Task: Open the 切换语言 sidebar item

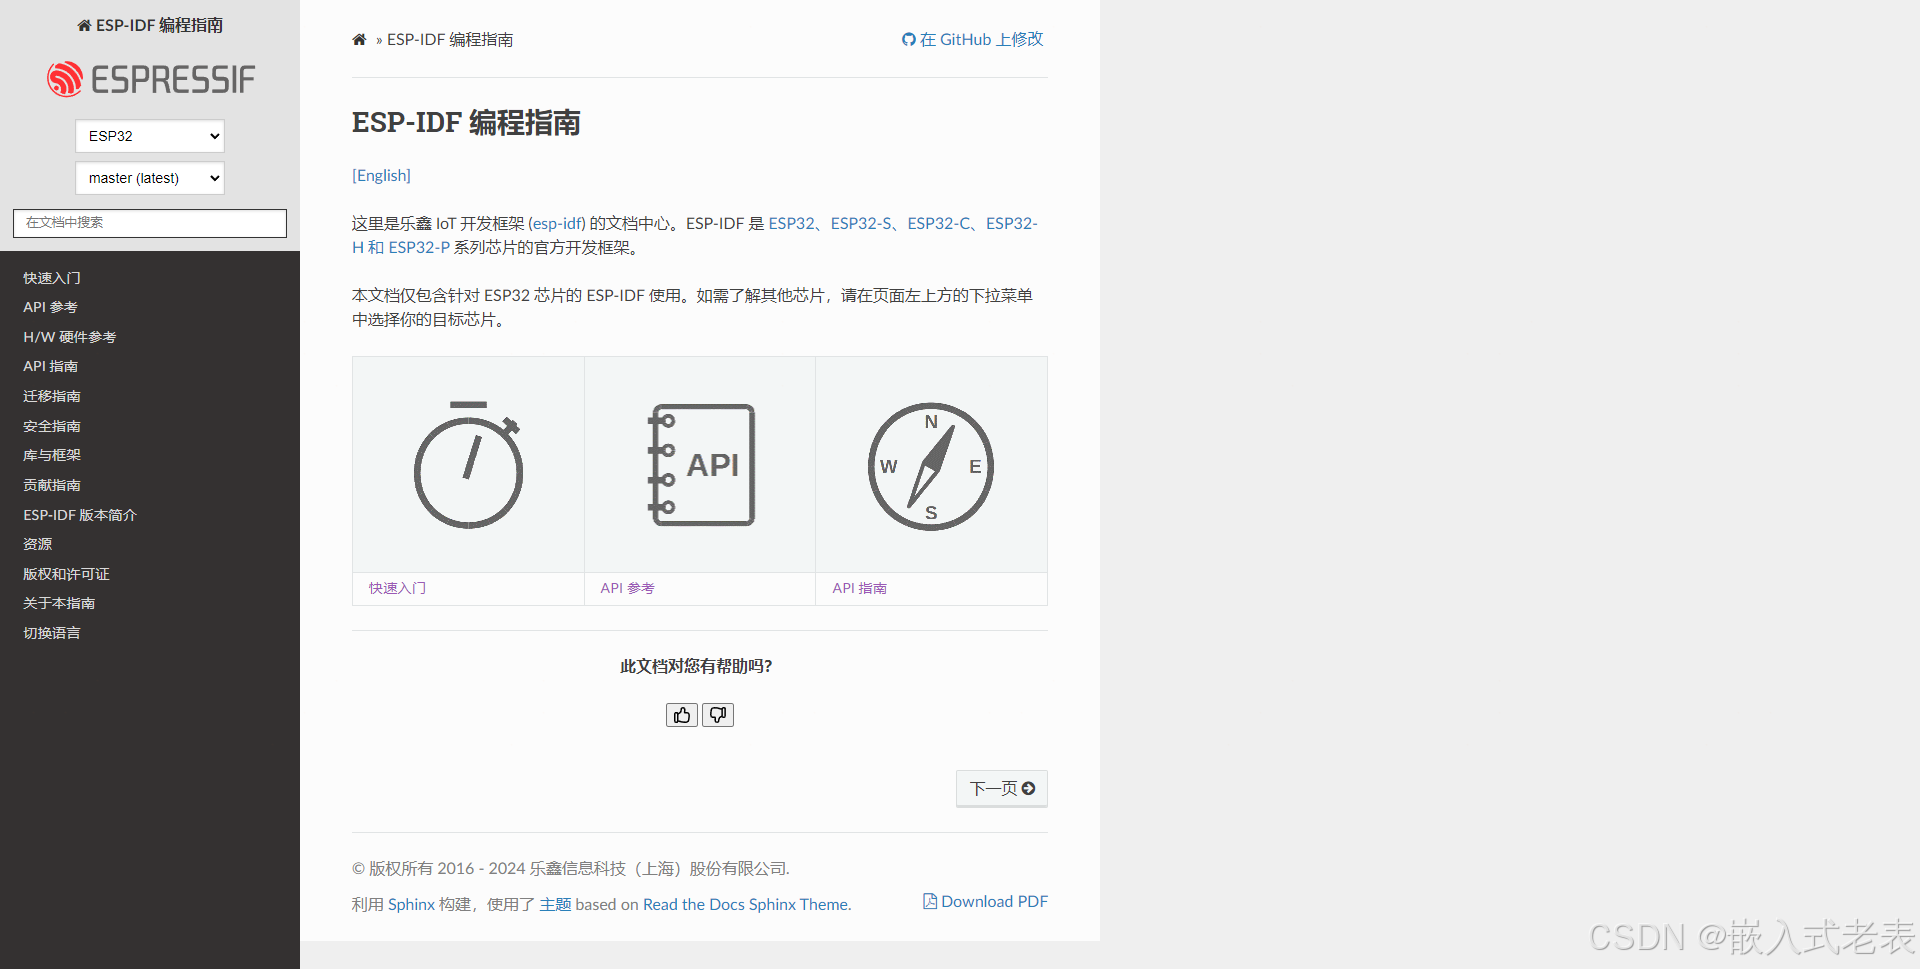Action: pyautogui.click(x=52, y=633)
